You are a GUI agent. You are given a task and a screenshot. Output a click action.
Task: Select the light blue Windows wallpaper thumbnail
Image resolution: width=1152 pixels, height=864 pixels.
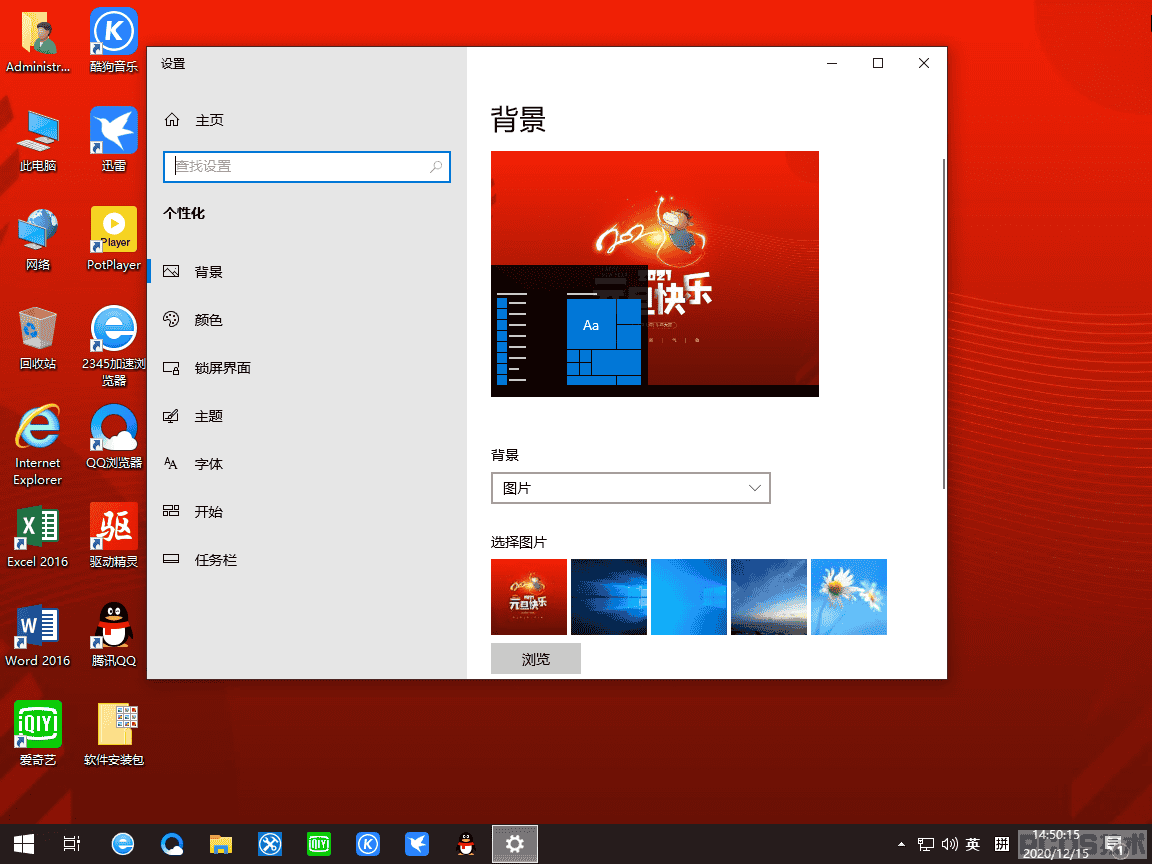[x=689, y=597]
